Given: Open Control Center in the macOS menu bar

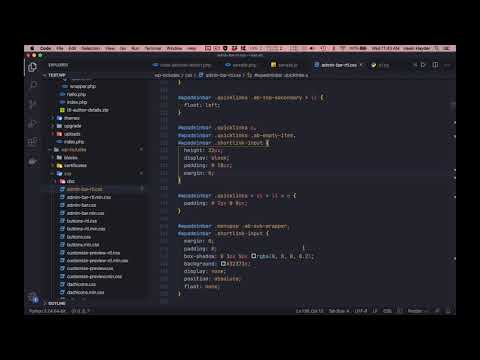Looking at the screenshot, I should pos(447,48).
